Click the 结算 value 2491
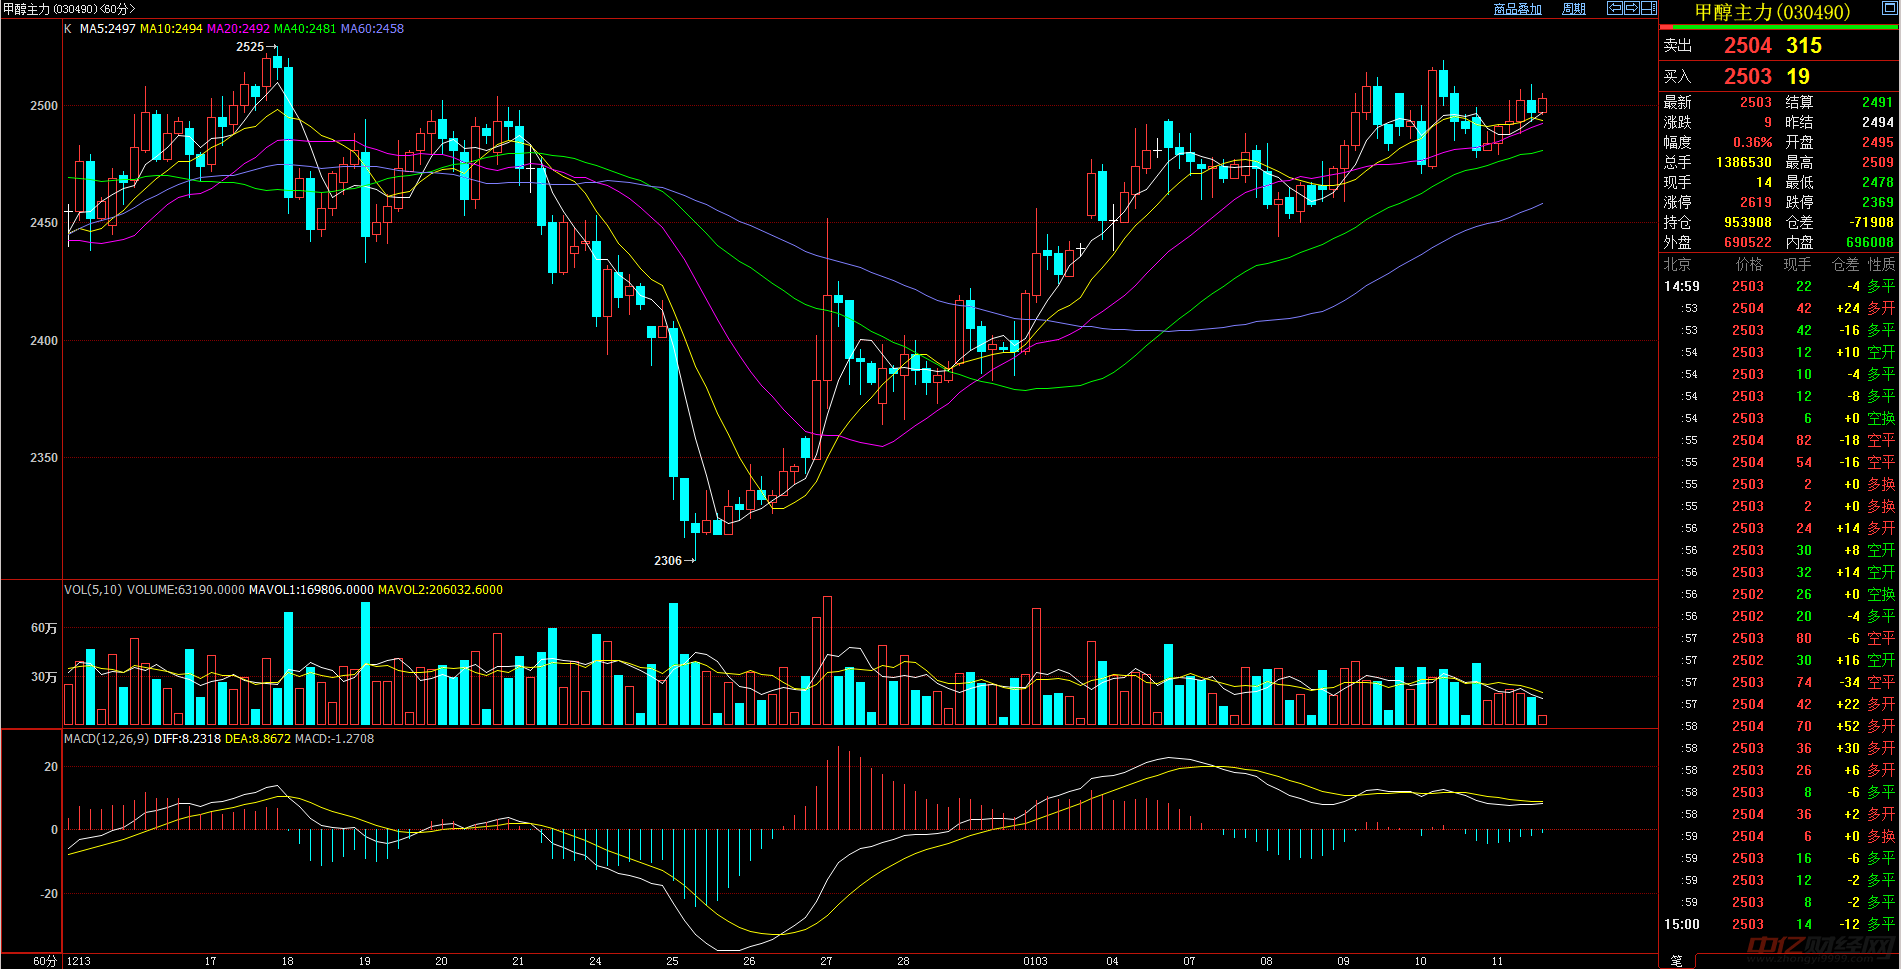 pyautogui.click(x=1877, y=103)
